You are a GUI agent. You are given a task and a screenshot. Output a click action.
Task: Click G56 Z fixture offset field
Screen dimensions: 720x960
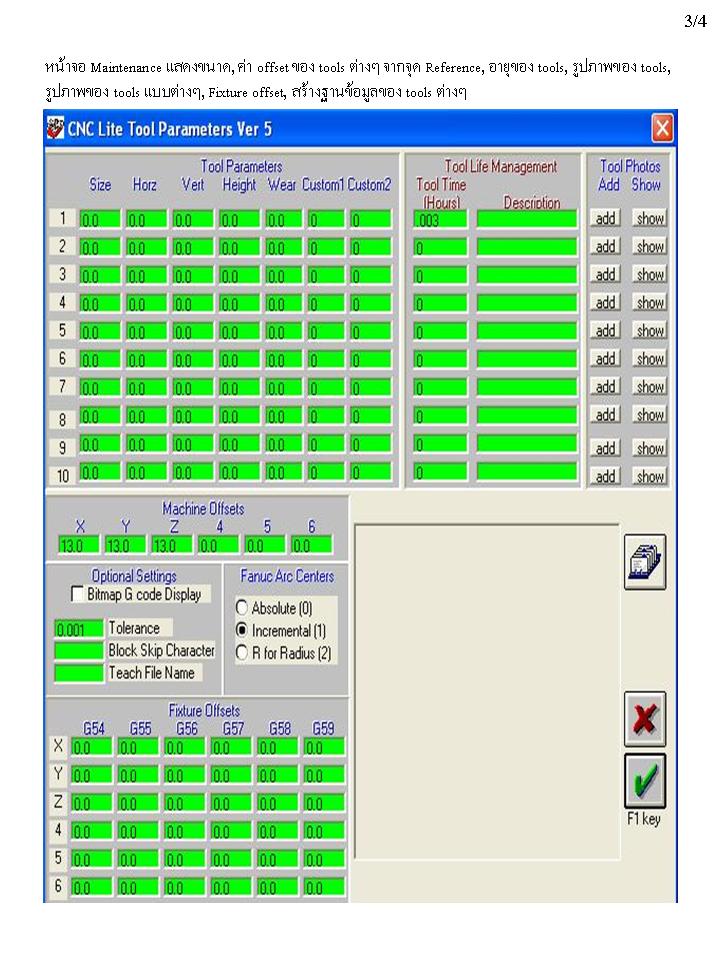pyautogui.click(x=185, y=803)
